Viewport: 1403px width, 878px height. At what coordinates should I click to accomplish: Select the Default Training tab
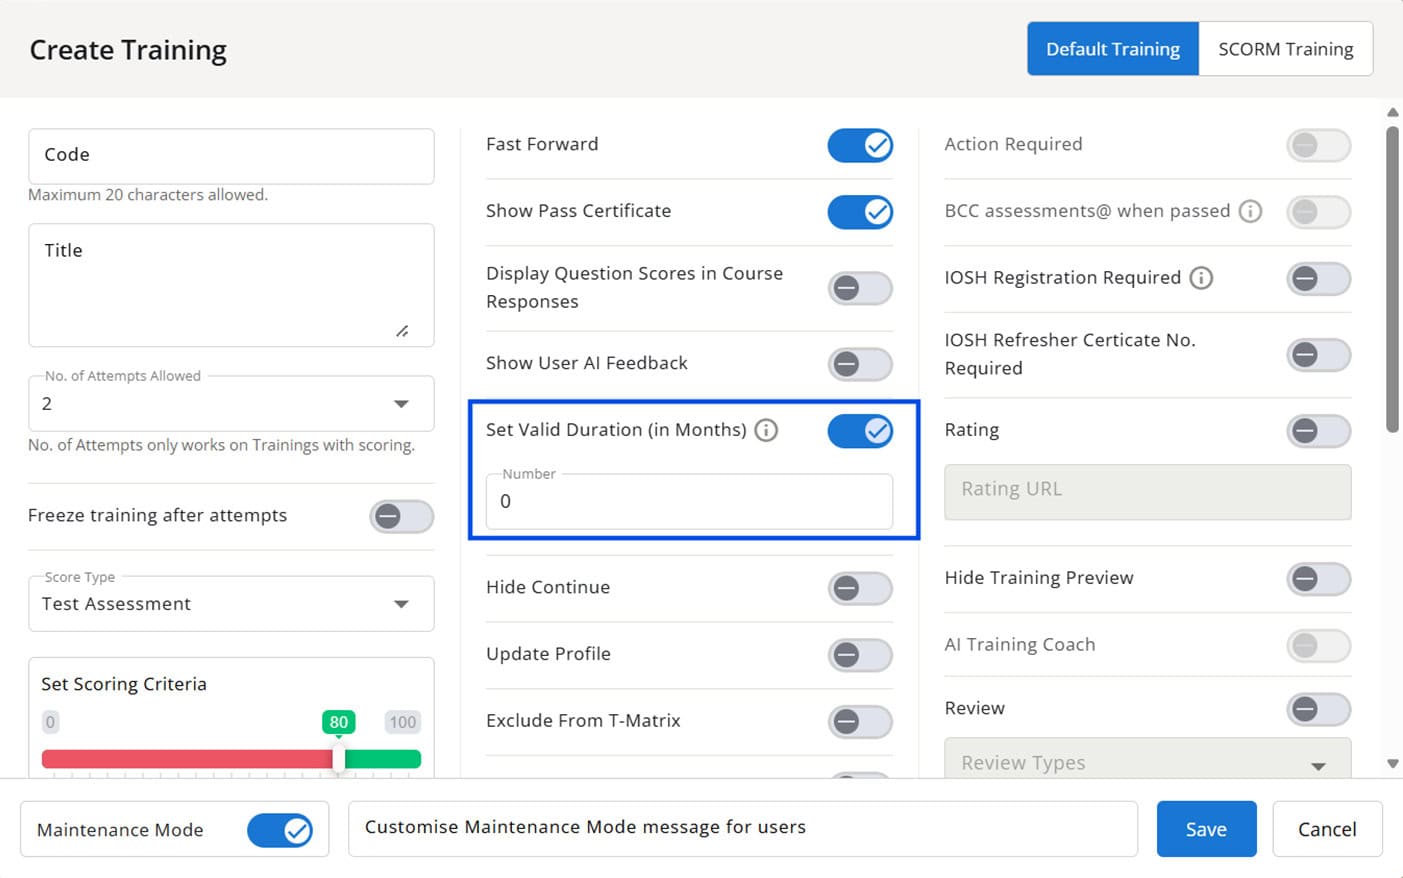pos(1112,49)
